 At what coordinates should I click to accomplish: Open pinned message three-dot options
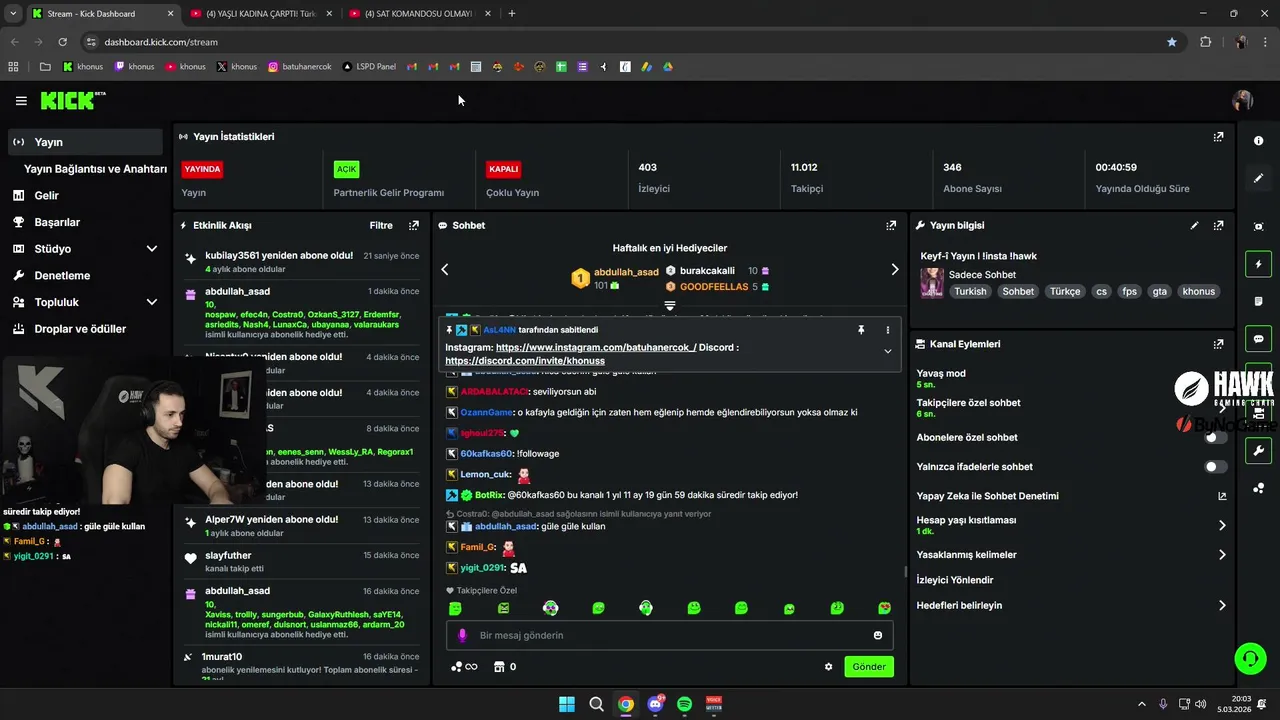point(887,330)
